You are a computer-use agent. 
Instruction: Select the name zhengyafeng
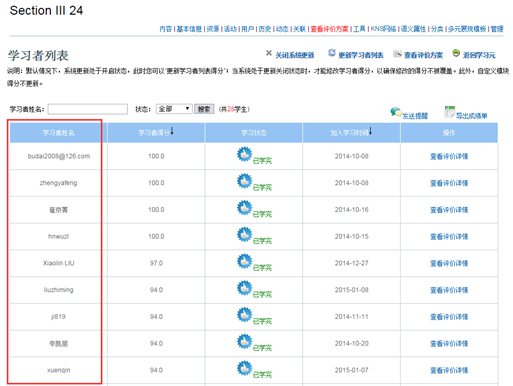click(58, 183)
